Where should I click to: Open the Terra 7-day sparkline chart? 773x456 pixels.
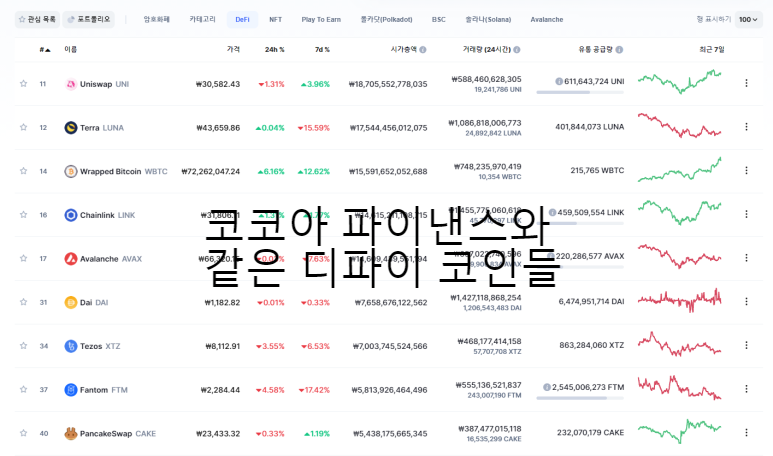679,126
